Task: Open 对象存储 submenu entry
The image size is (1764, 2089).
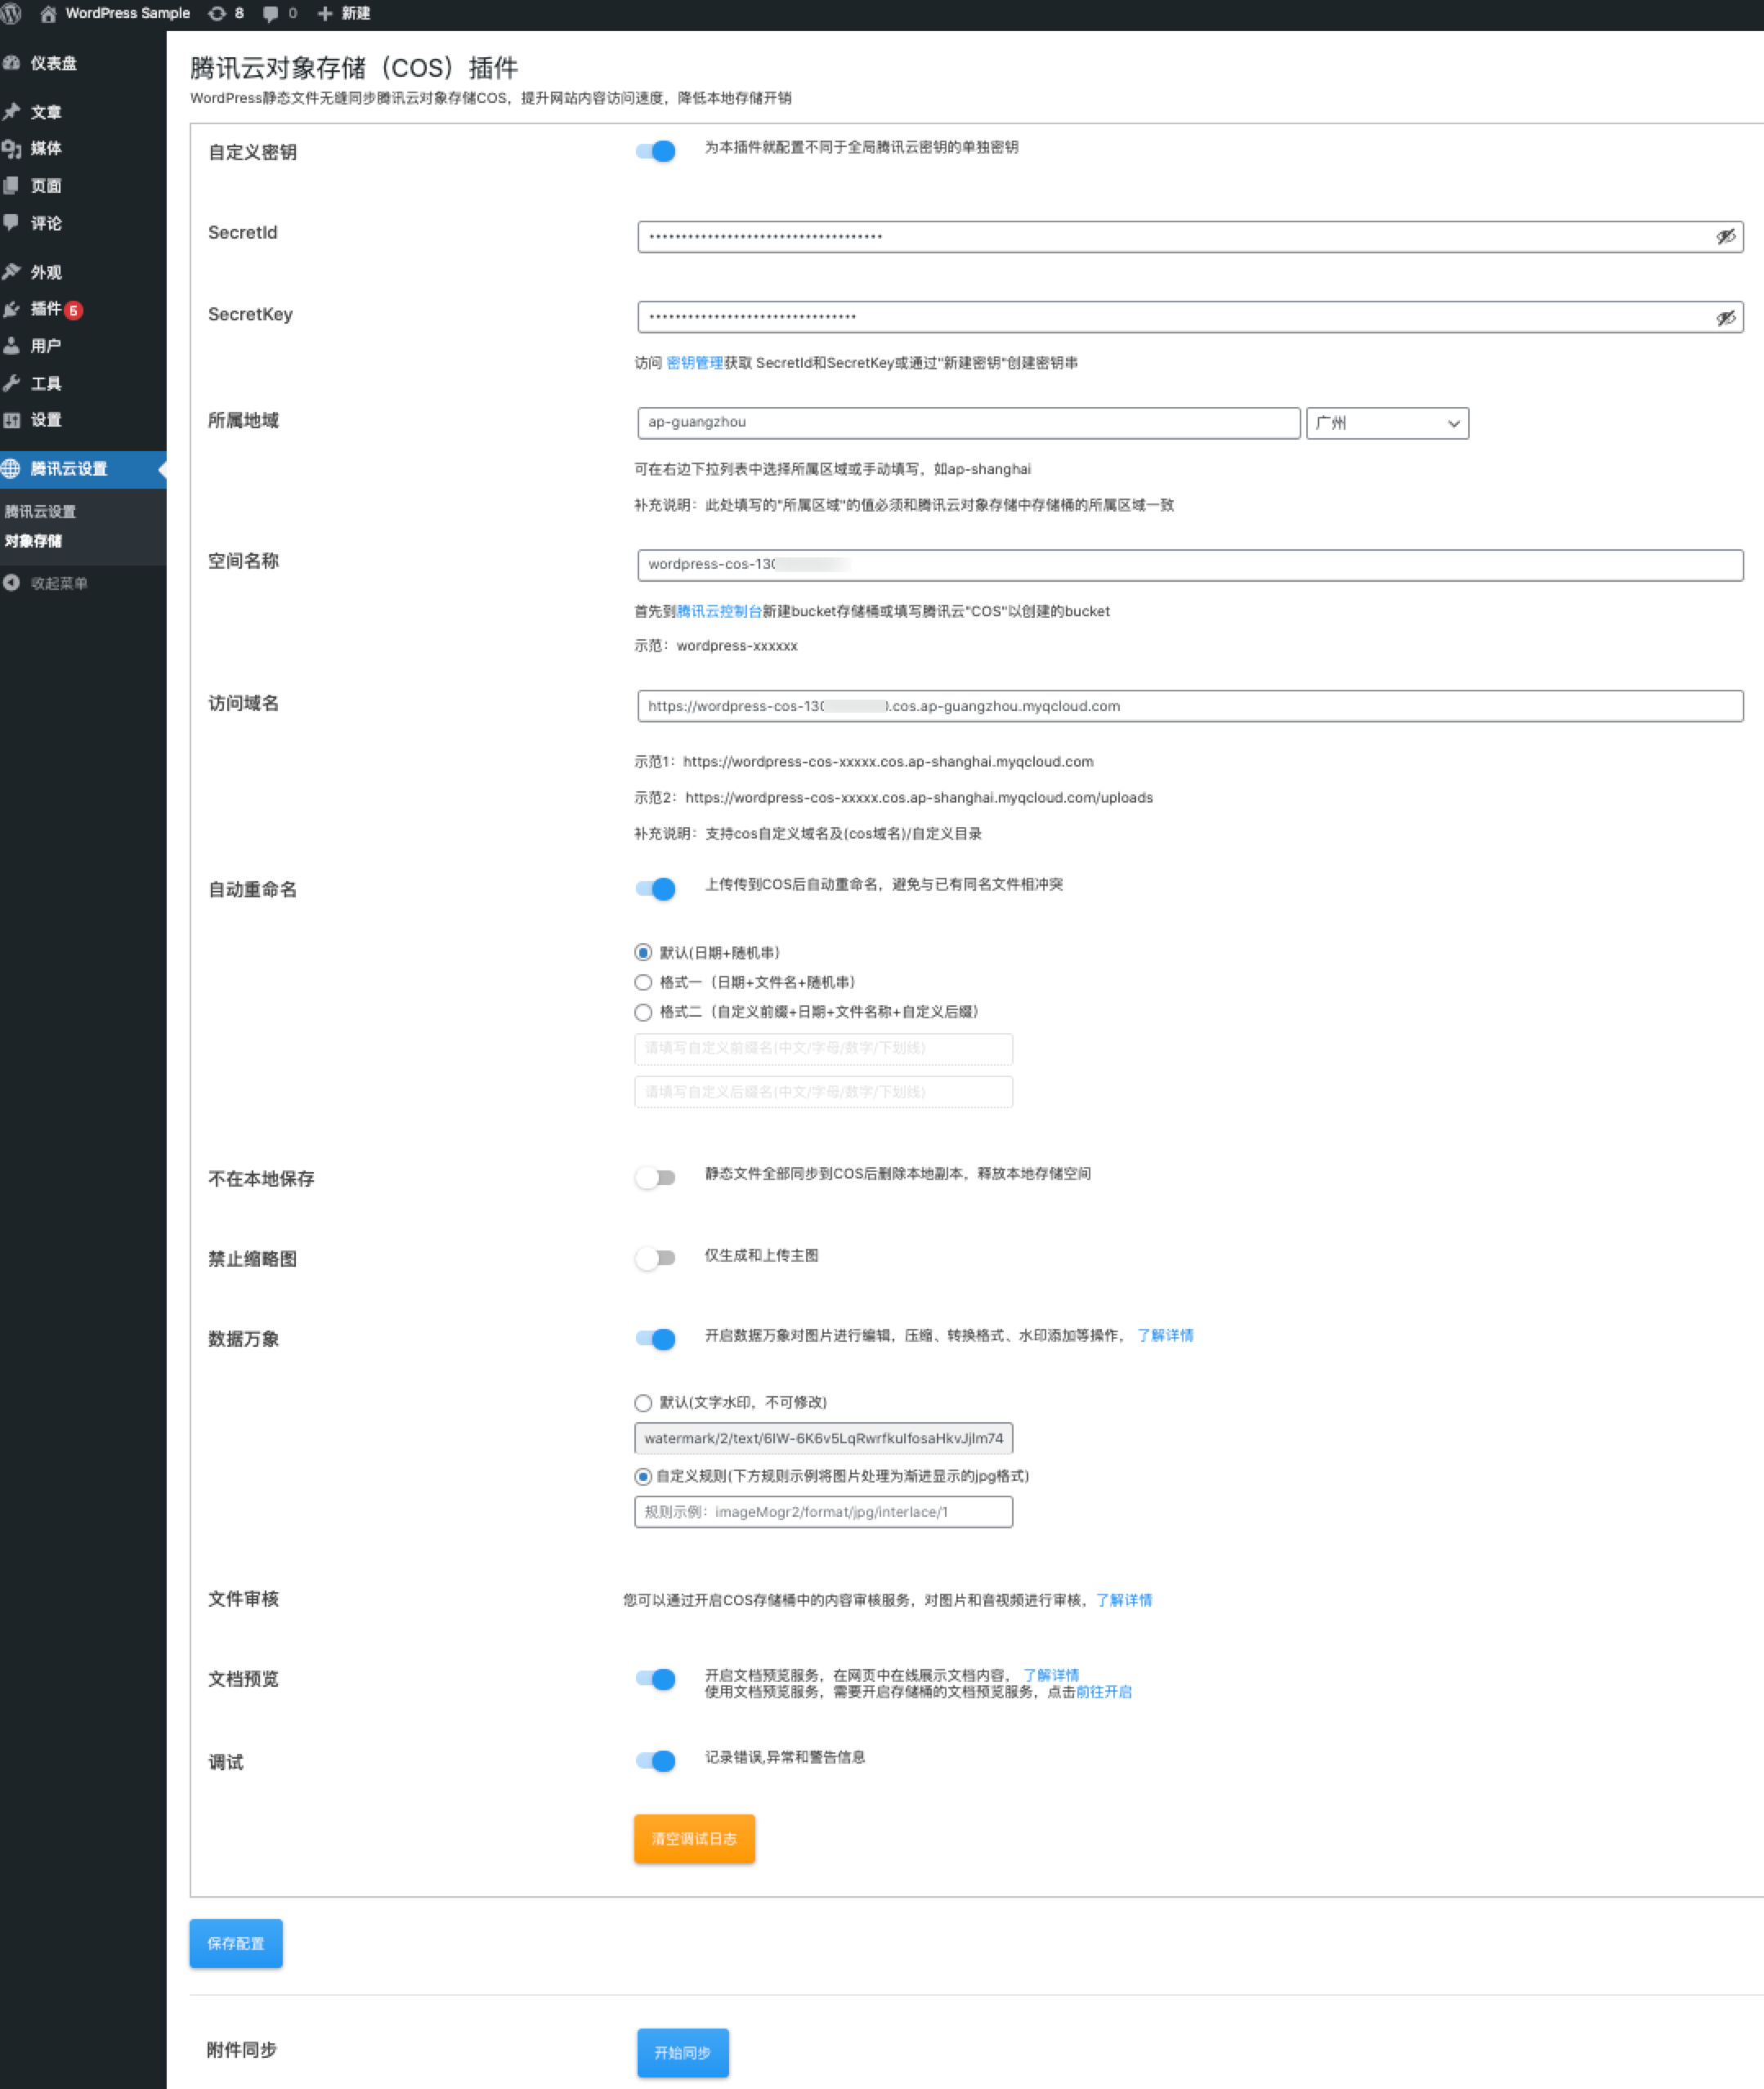Action: click(x=33, y=541)
